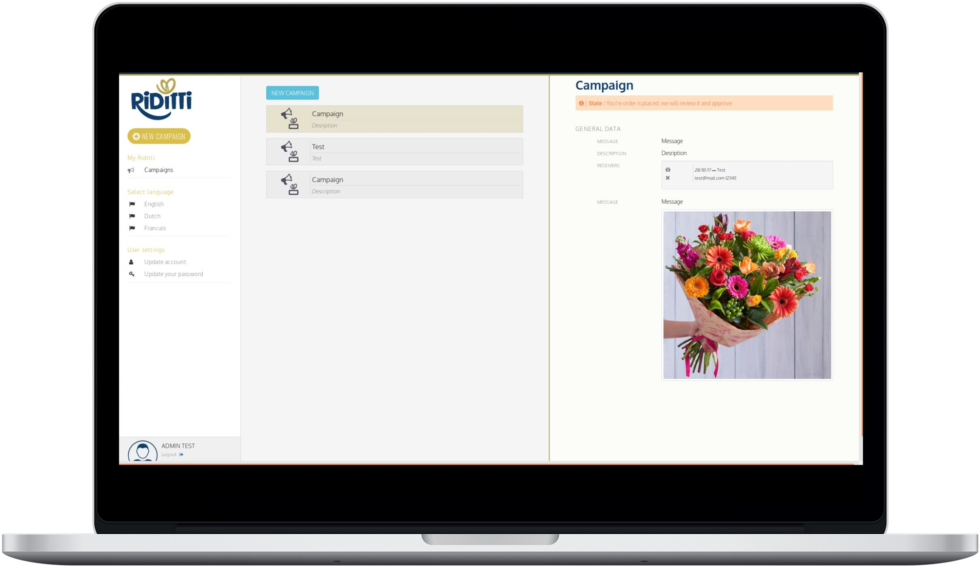The height and width of the screenshot is (566, 979).
Task: Click the envelope icon in the receivers box
Action: pyautogui.click(x=668, y=178)
